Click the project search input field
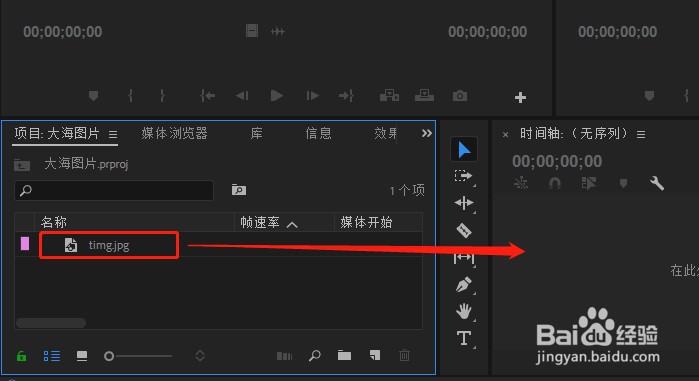Image resolution: width=699 pixels, height=381 pixels. coord(114,190)
